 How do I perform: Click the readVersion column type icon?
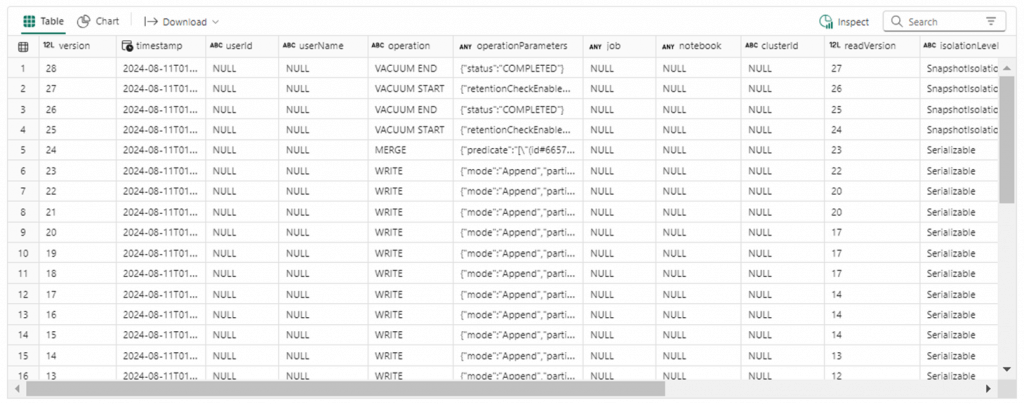coord(835,47)
